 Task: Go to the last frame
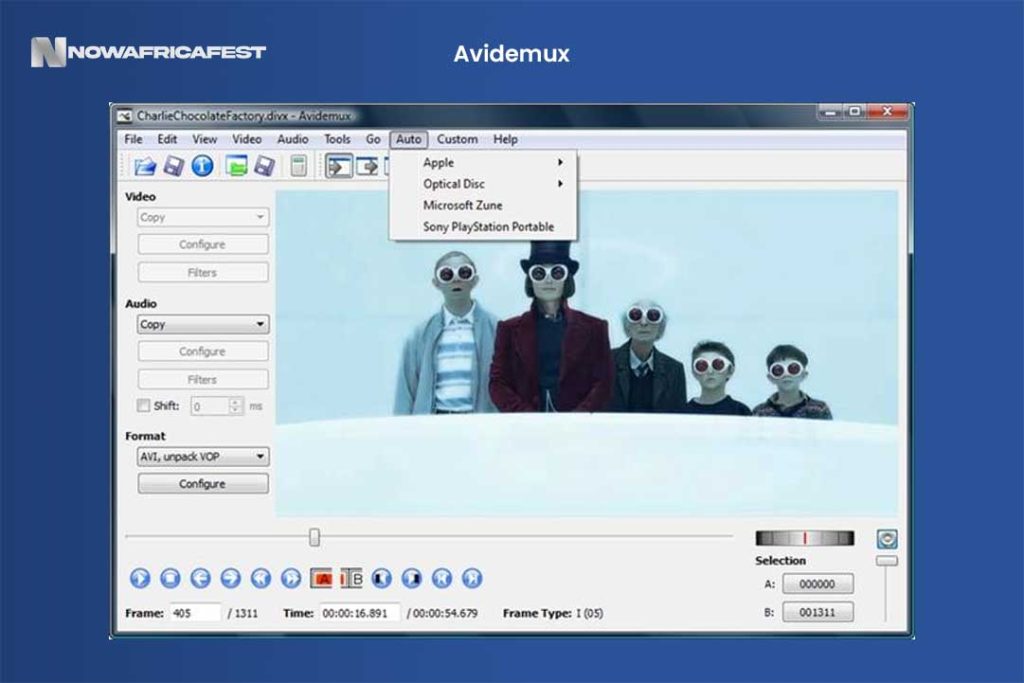click(x=472, y=578)
